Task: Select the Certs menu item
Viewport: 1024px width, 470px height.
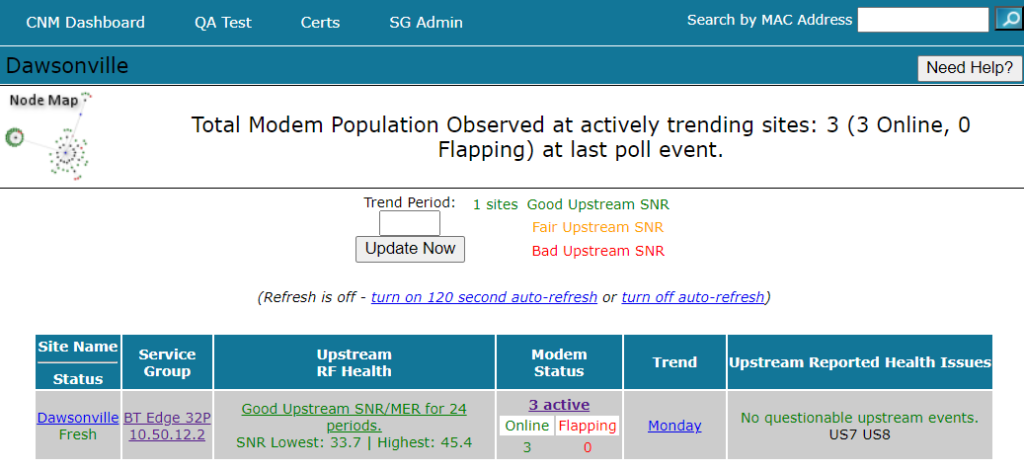Action: point(320,22)
